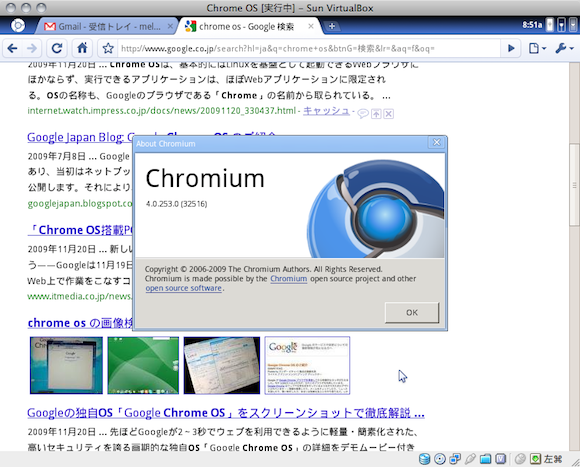Click VirtualBox network adapters icon

click(x=455, y=459)
